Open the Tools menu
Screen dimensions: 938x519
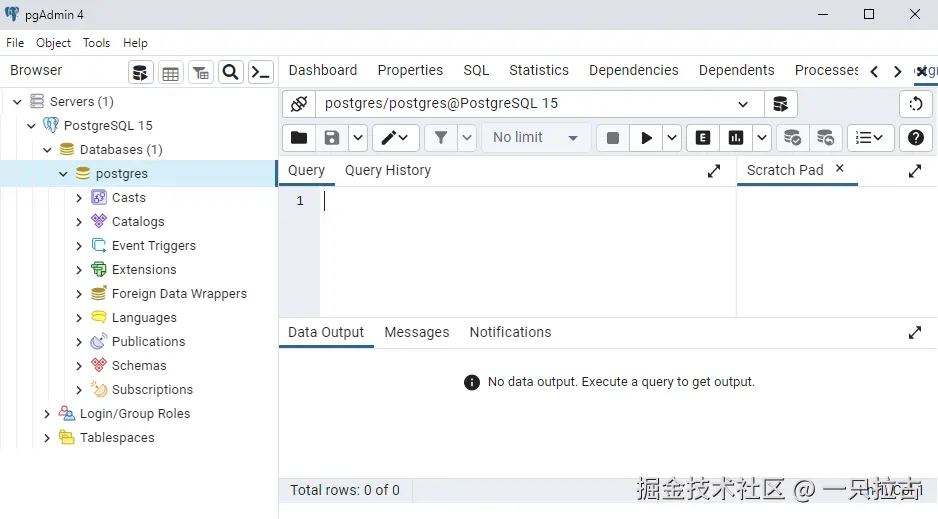point(96,43)
